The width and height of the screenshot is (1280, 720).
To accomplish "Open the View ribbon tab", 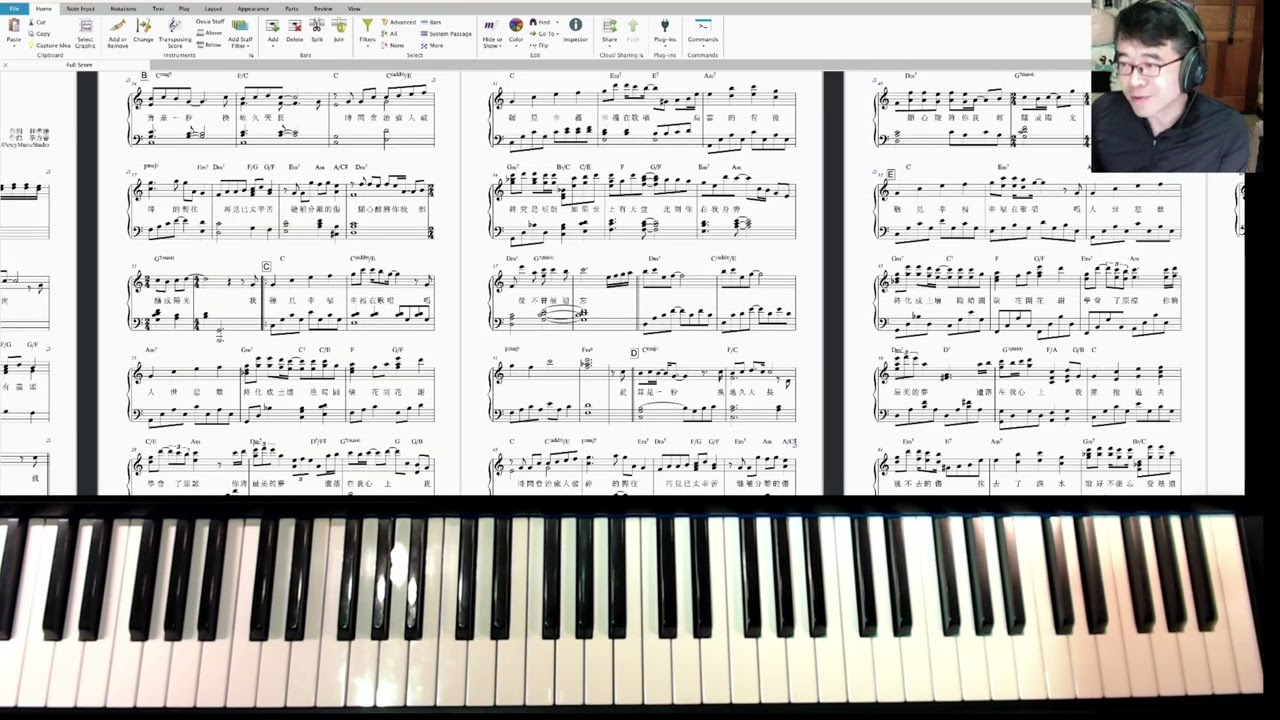I will (x=354, y=9).
